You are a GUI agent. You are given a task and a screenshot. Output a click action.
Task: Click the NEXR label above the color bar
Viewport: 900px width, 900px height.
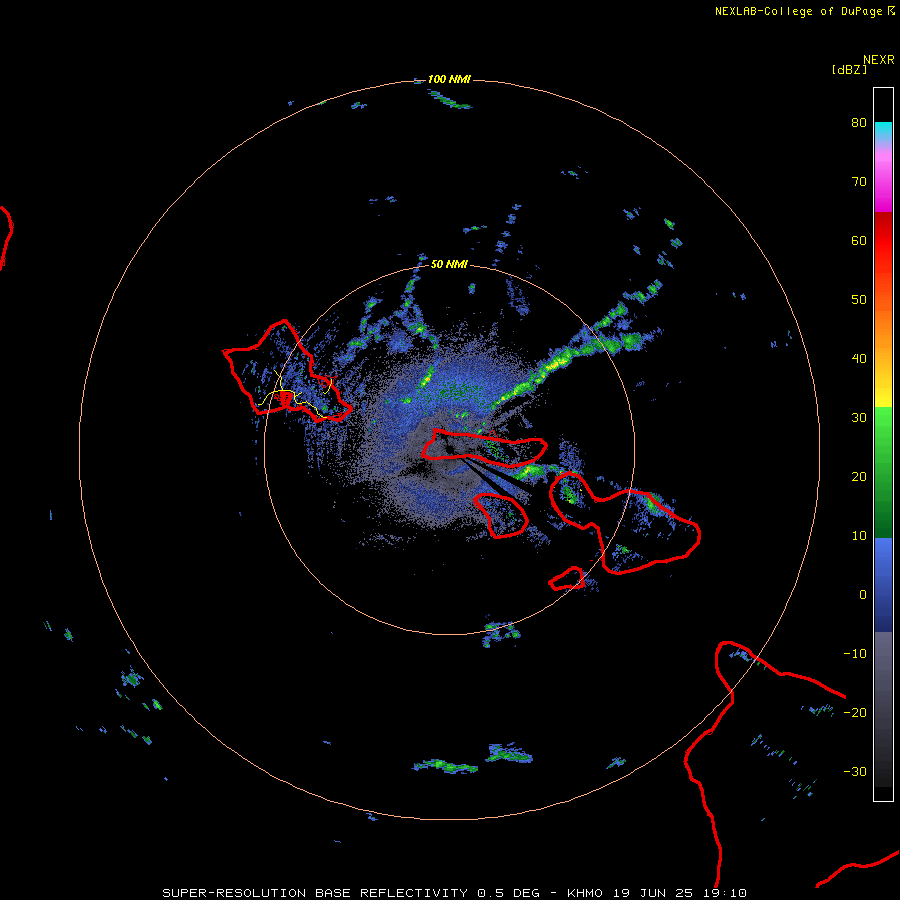coord(879,60)
